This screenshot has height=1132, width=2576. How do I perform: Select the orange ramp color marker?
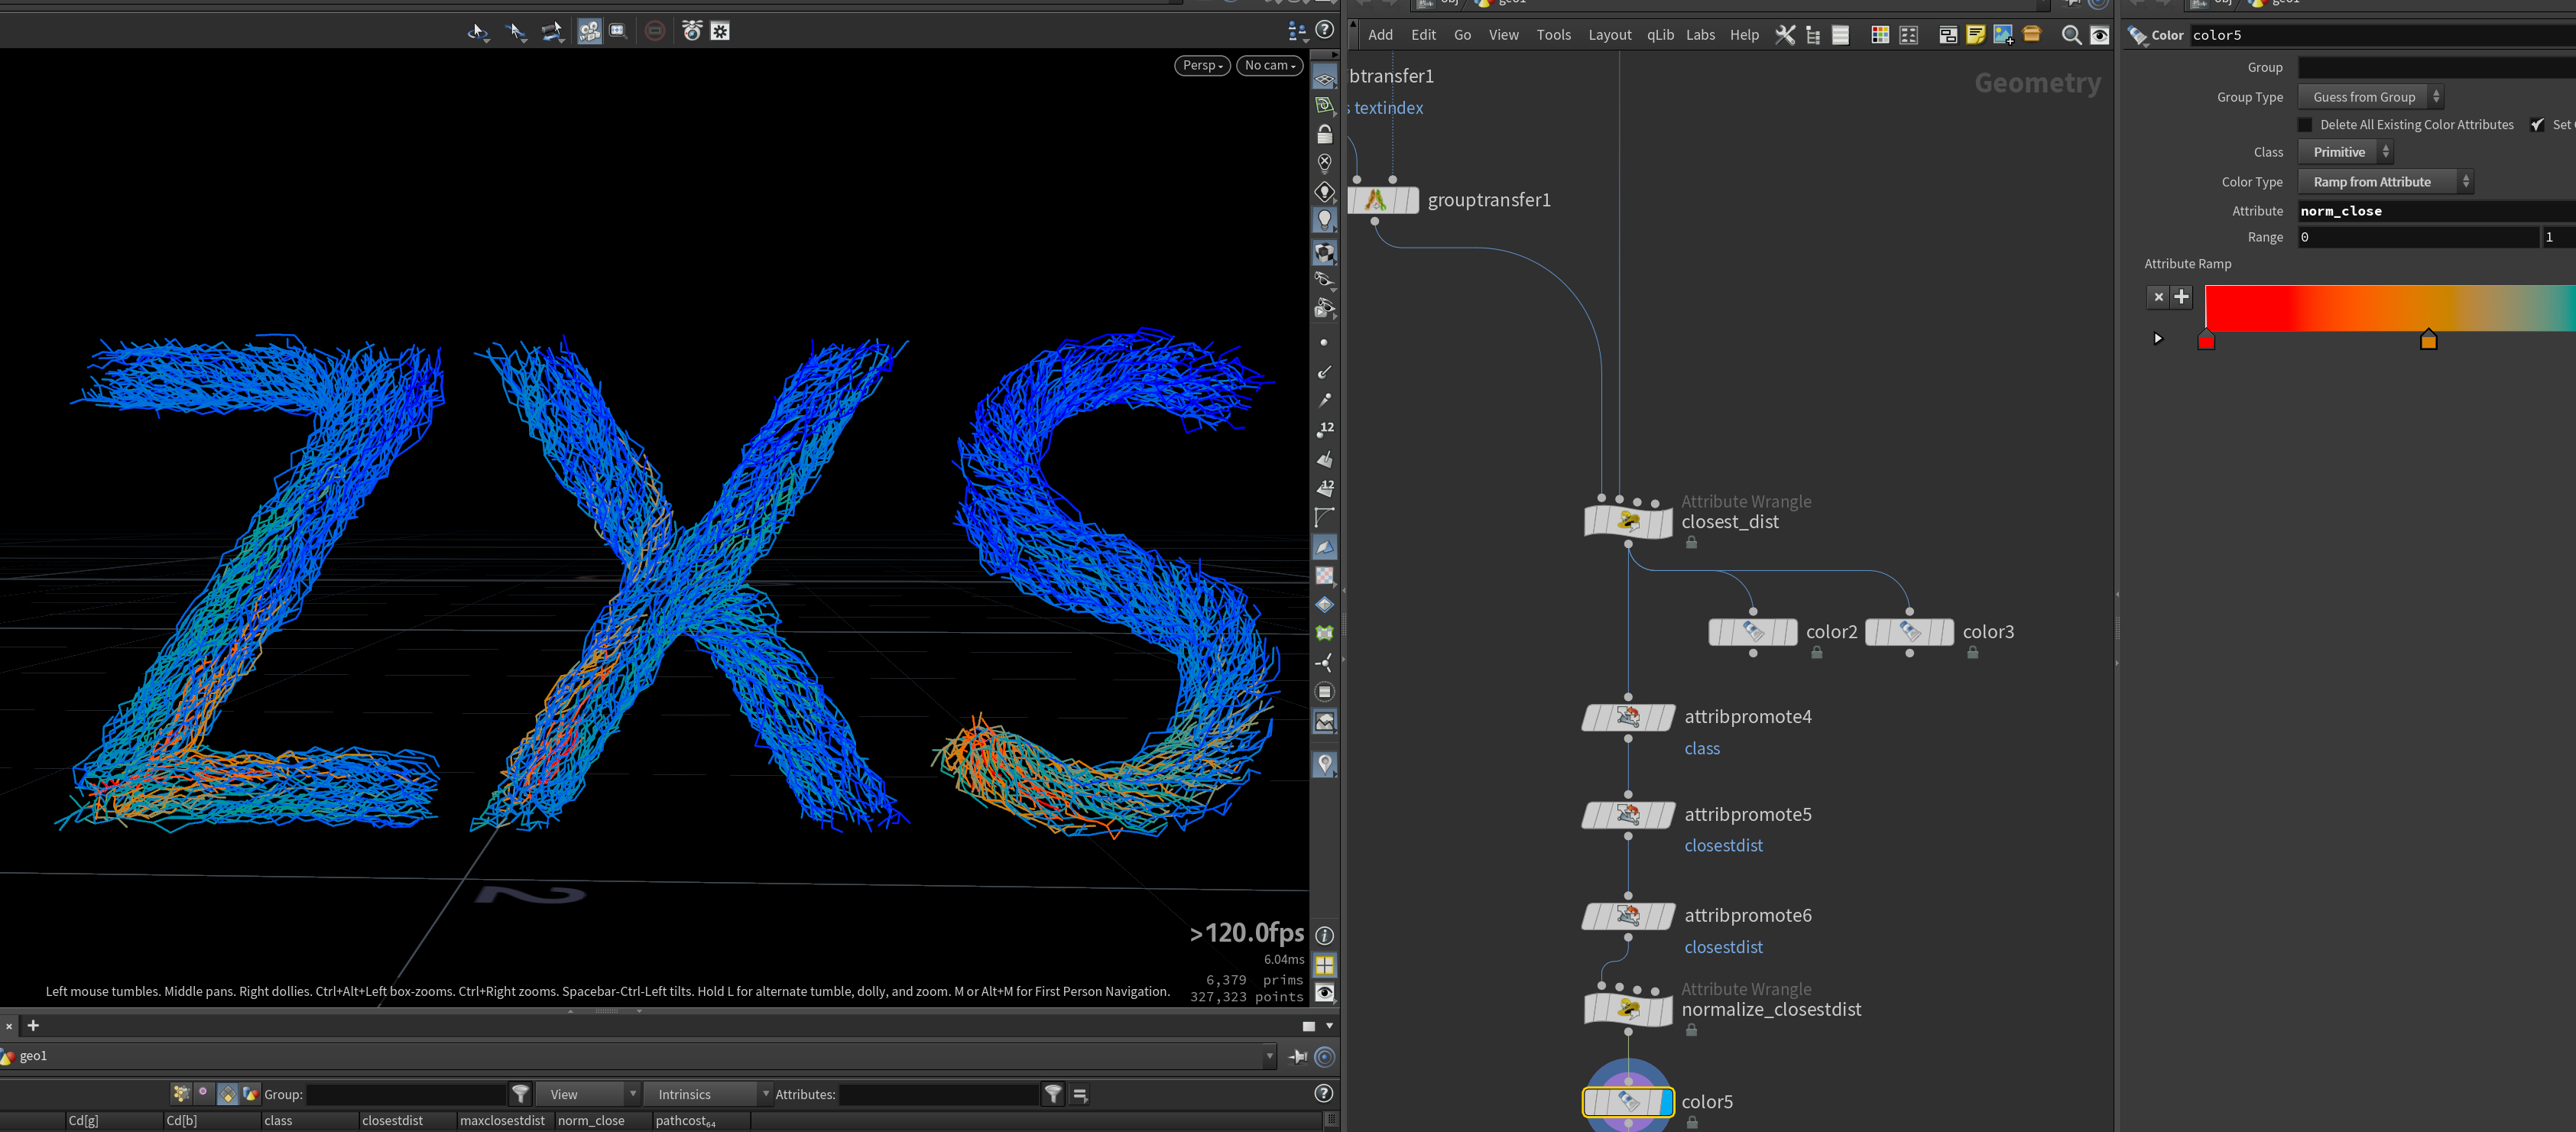point(2428,340)
